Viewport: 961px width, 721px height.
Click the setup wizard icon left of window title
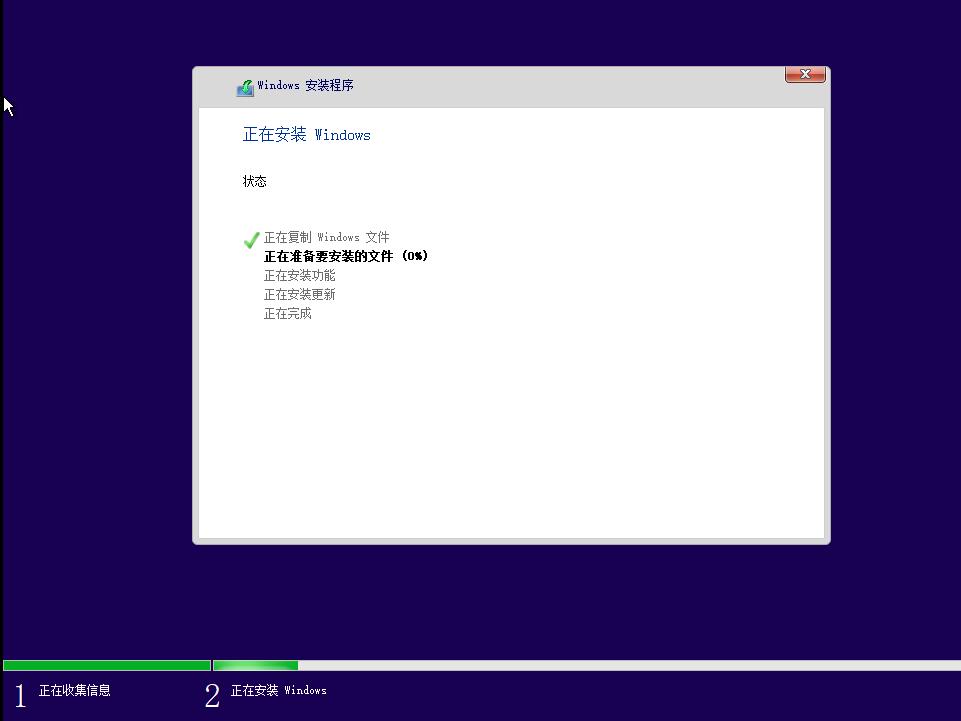click(245, 87)
